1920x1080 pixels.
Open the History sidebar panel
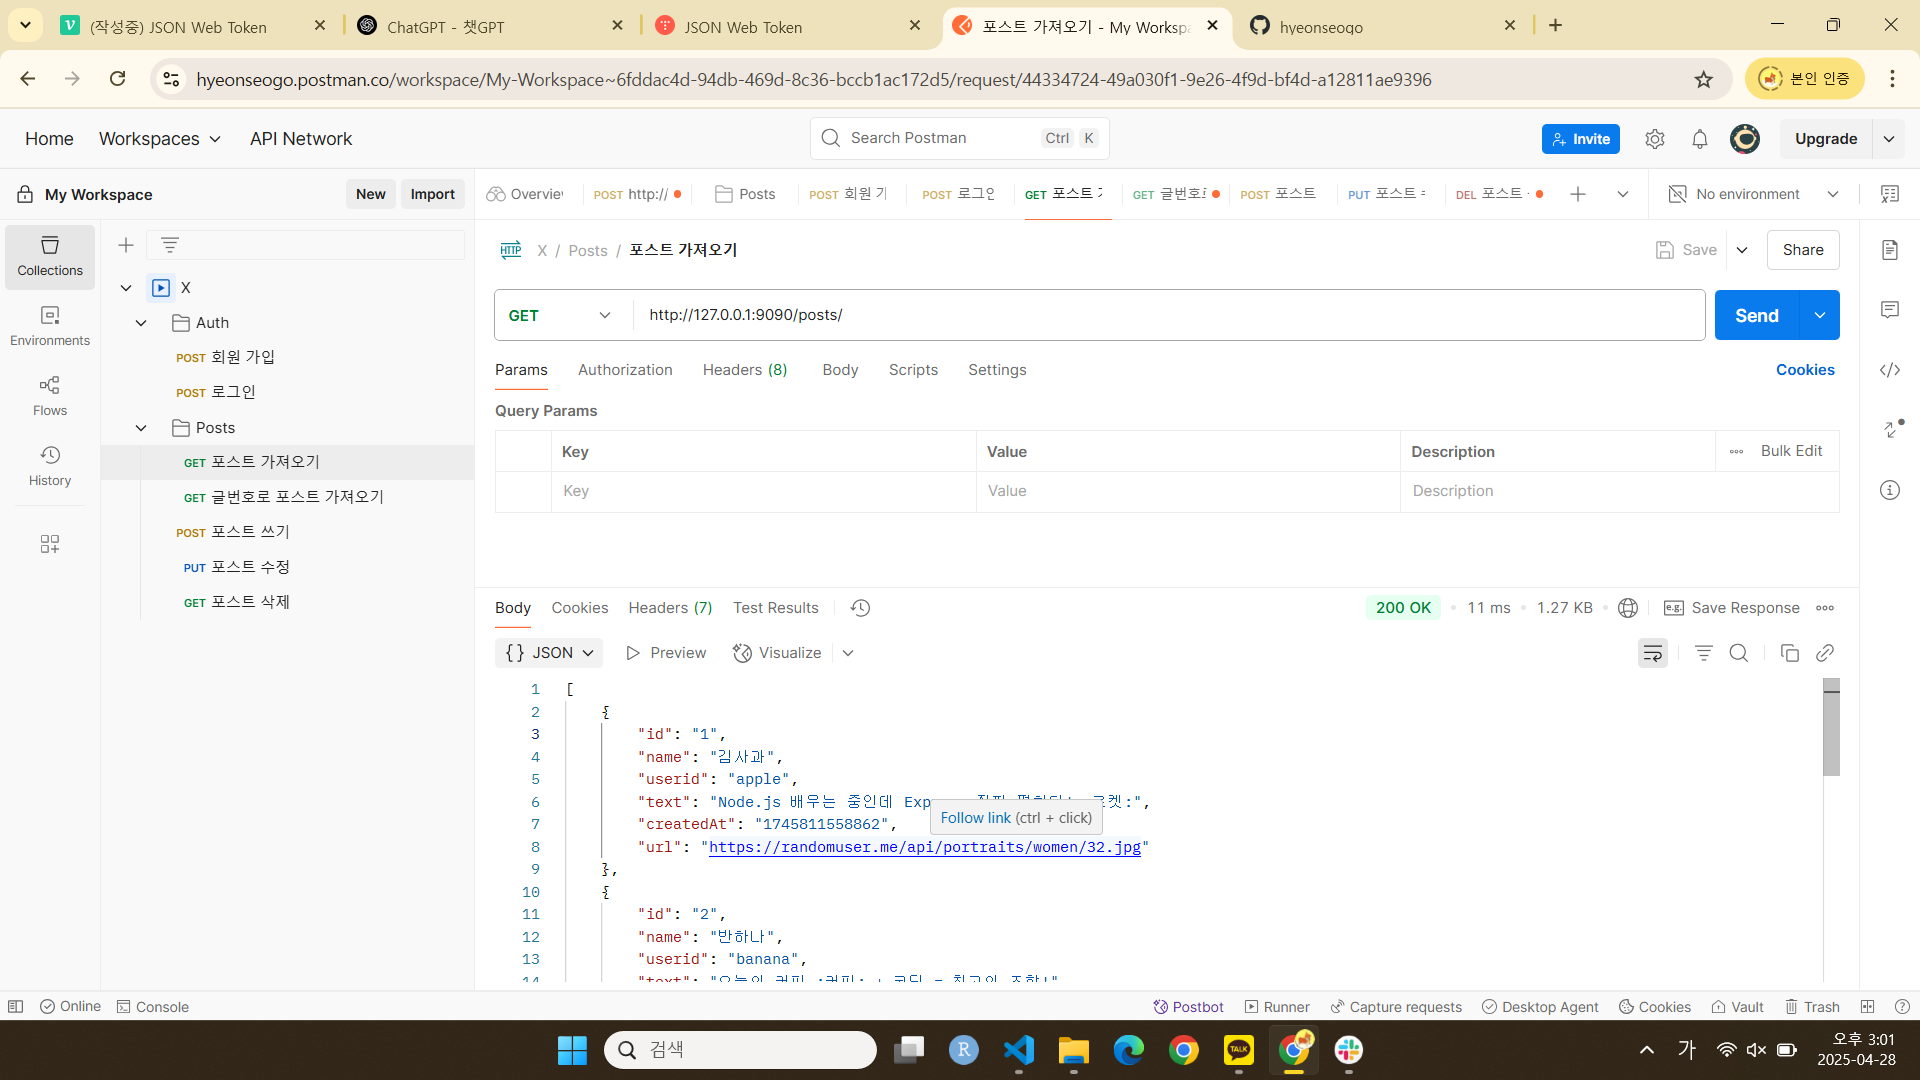coord(50,466)
